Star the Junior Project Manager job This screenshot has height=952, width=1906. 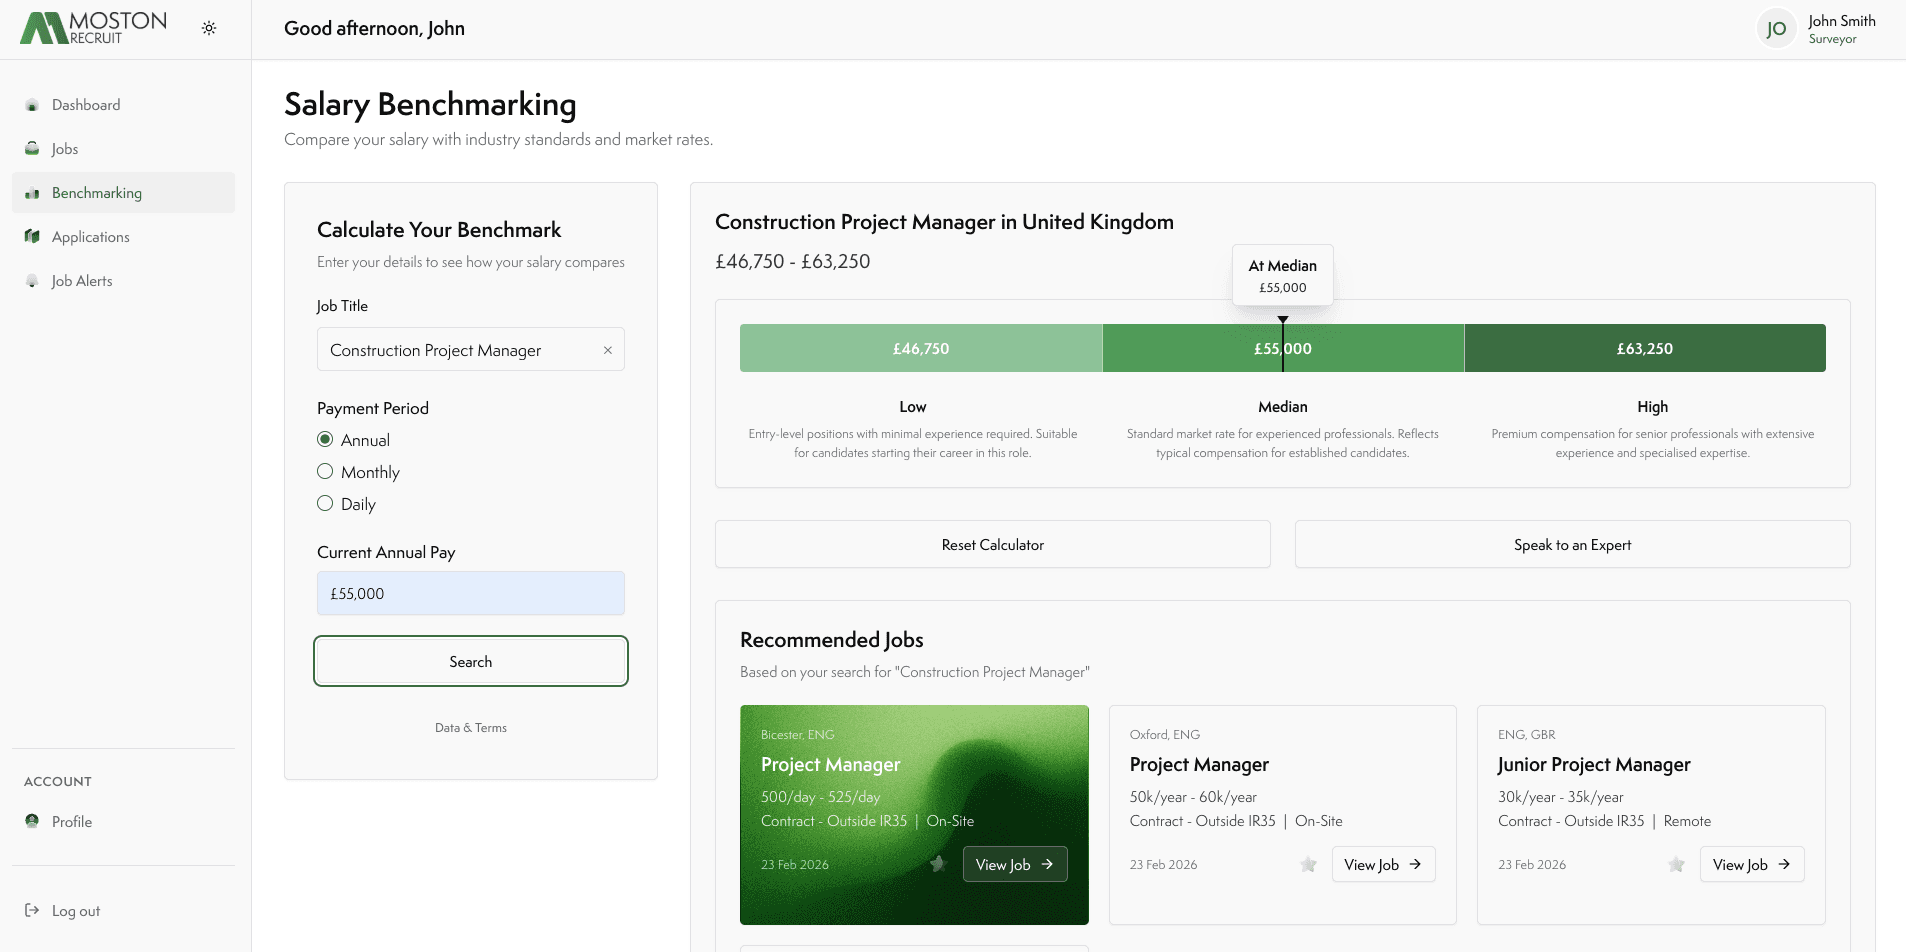pos(1676,864)
